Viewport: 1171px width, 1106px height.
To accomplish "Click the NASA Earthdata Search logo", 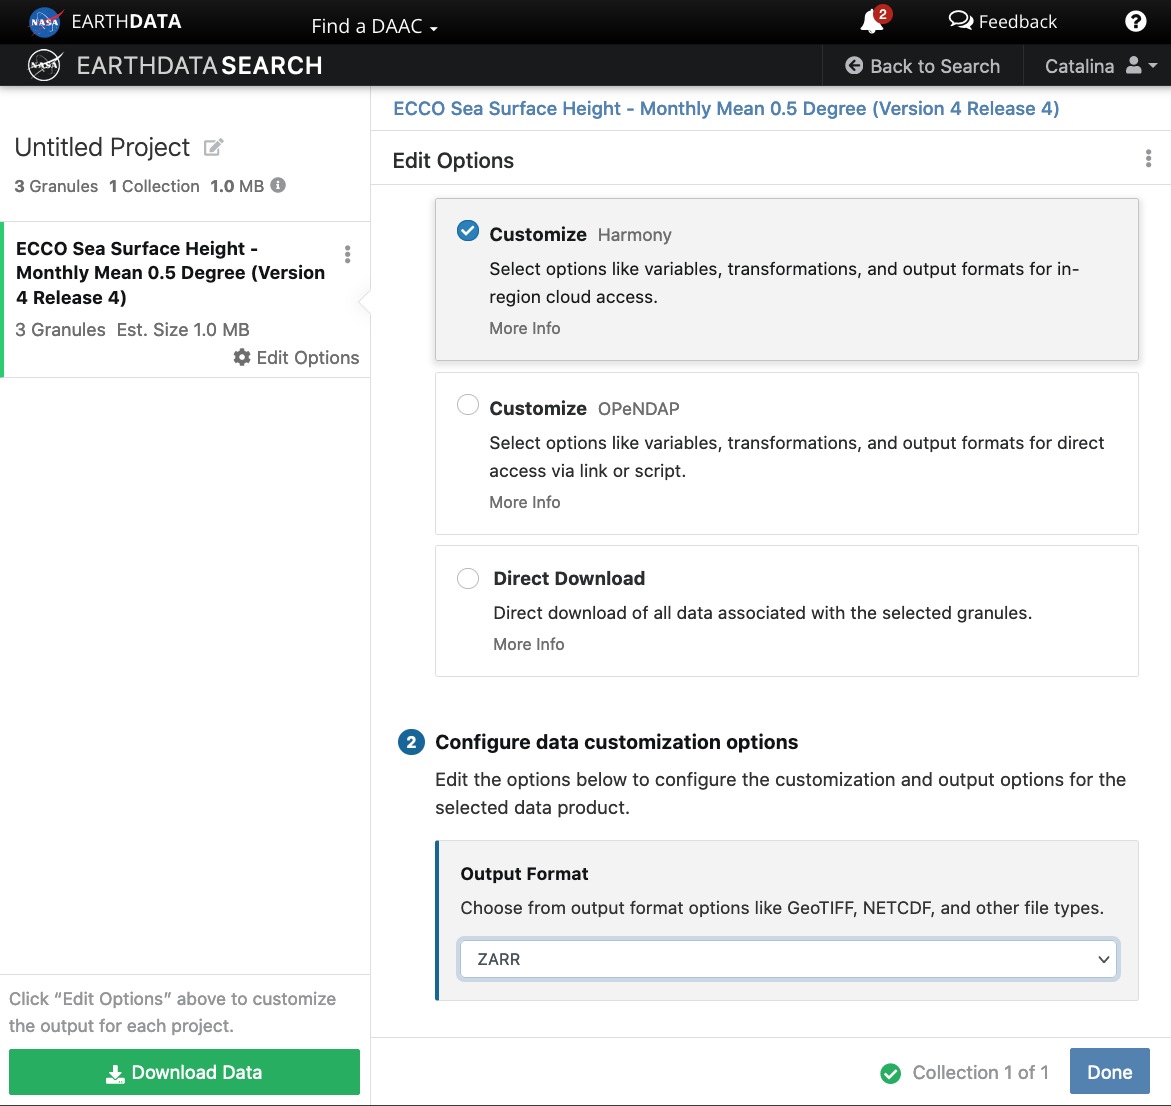I will click(x=175, y=66).
